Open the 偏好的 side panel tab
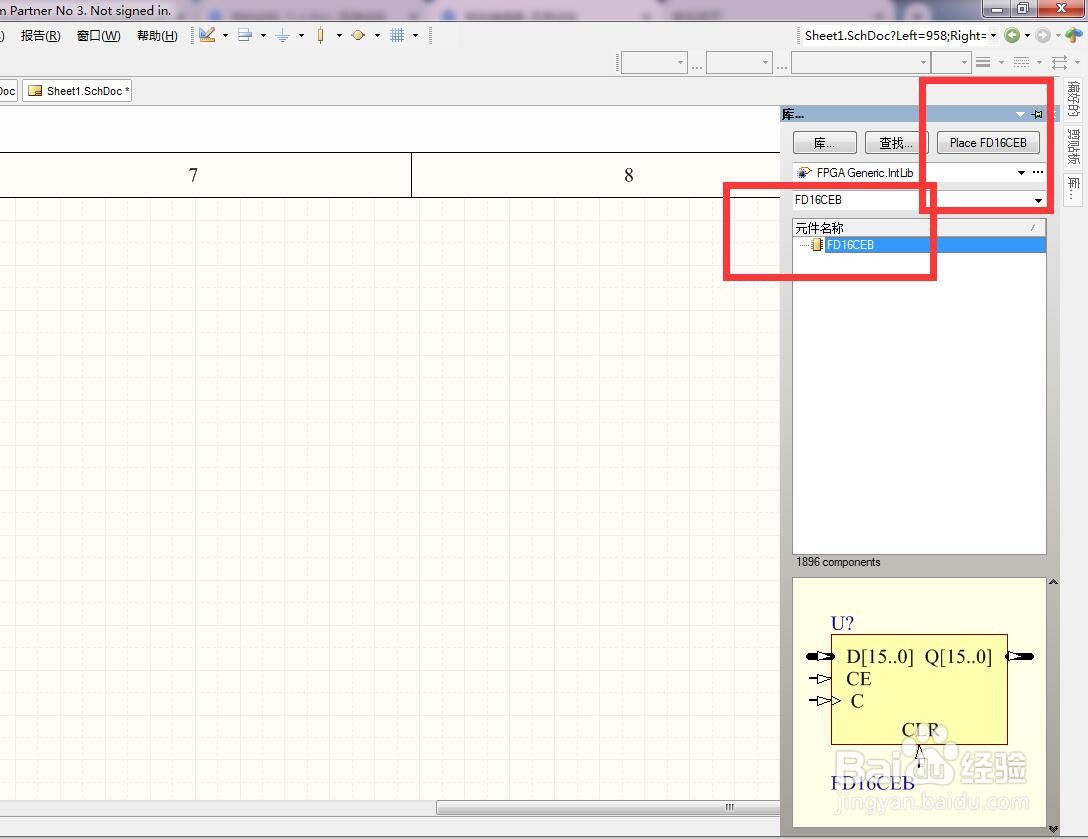This screenshot has width=1088, height=839. (x=1073, y=100)
